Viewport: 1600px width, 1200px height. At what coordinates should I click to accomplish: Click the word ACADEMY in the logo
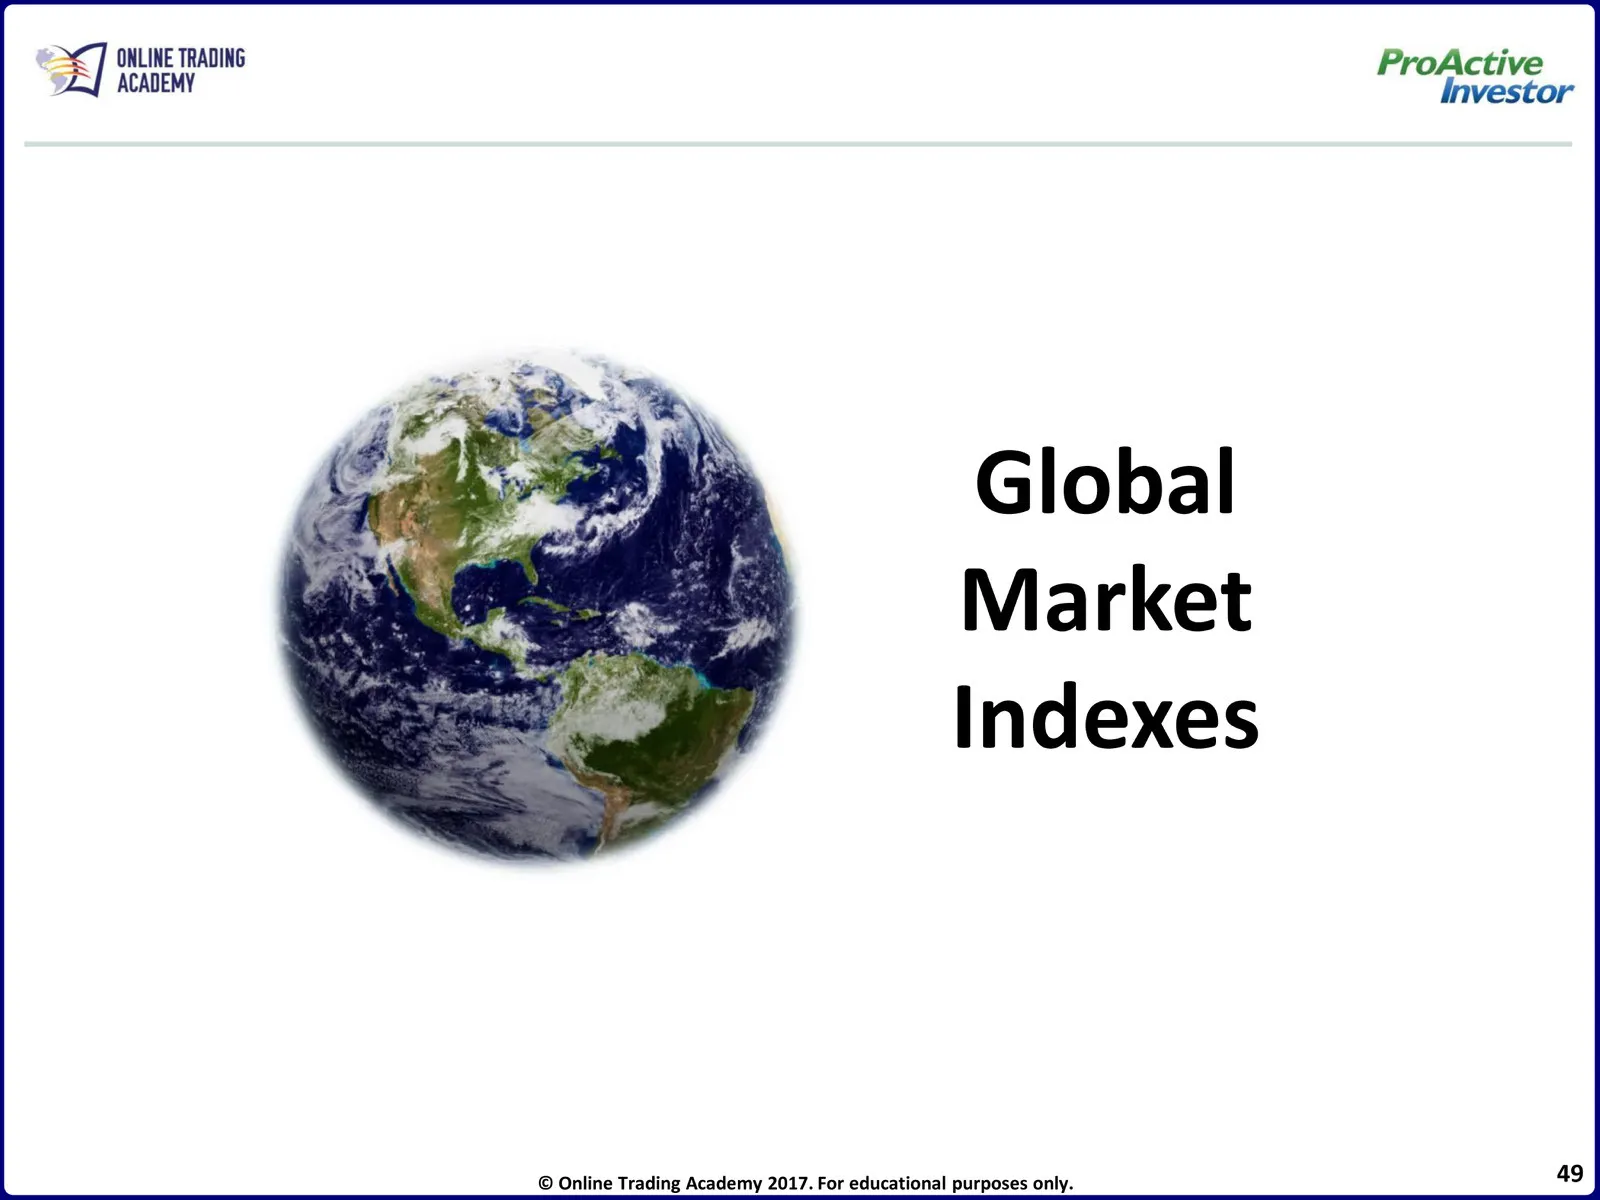point(156,84)
